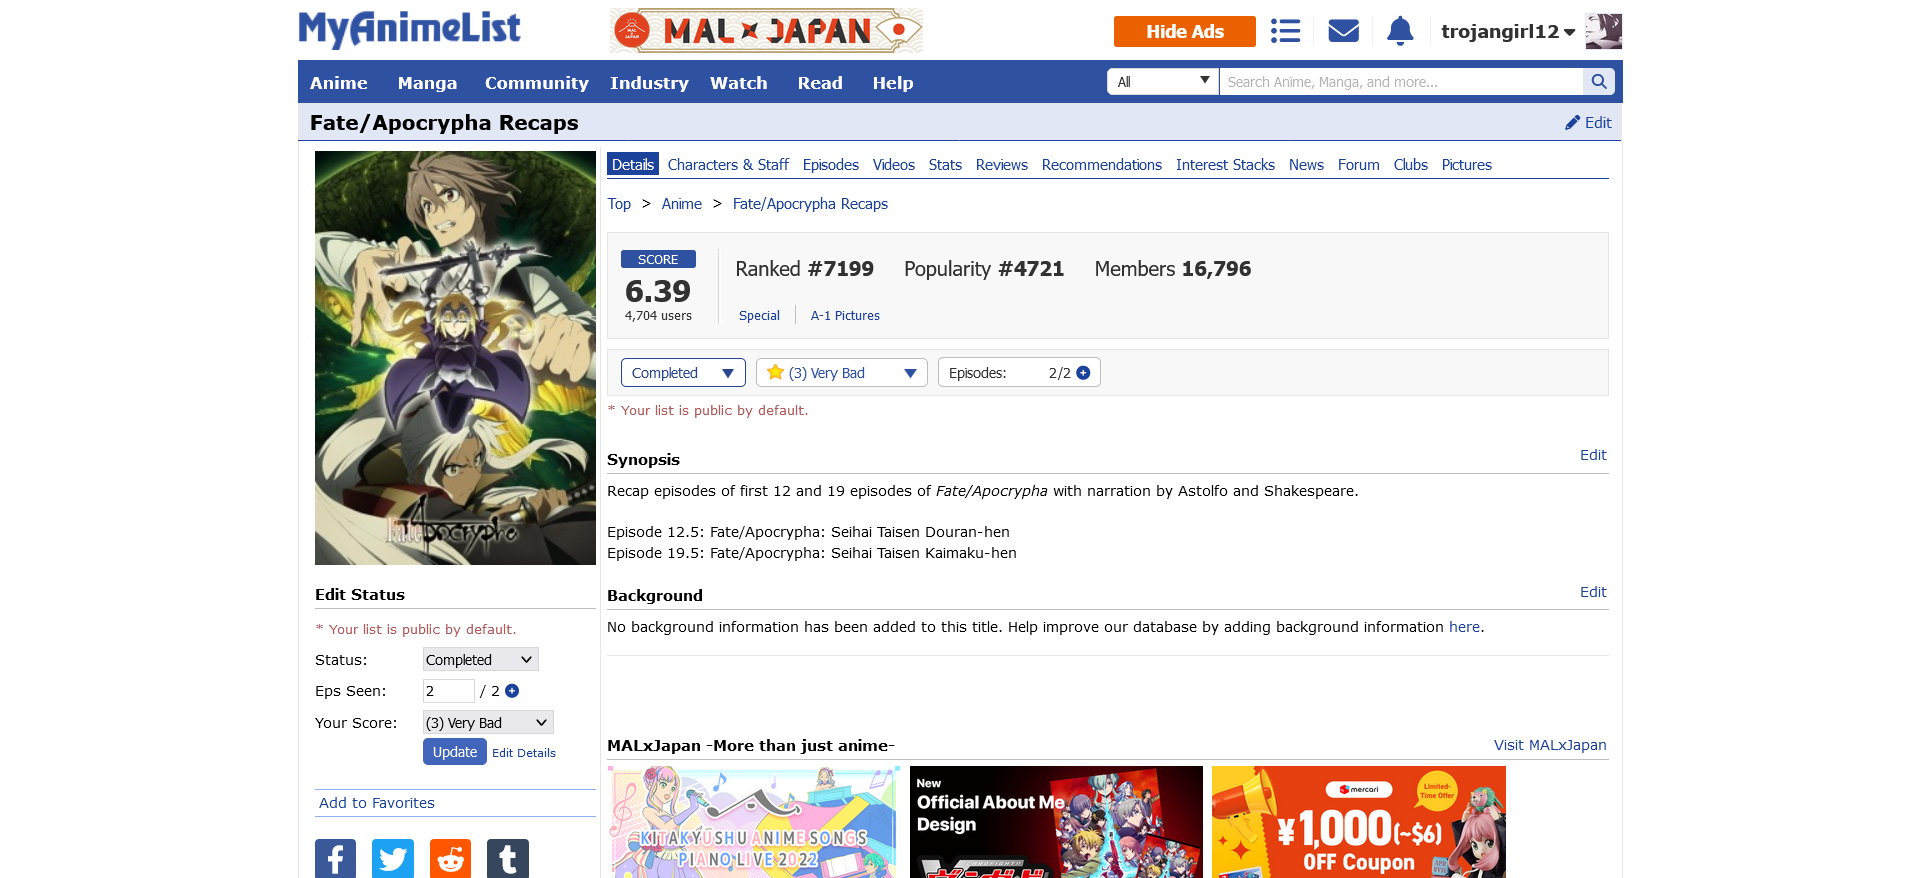Open the Edit Details link
The image size is (1920, 878).
524,753
